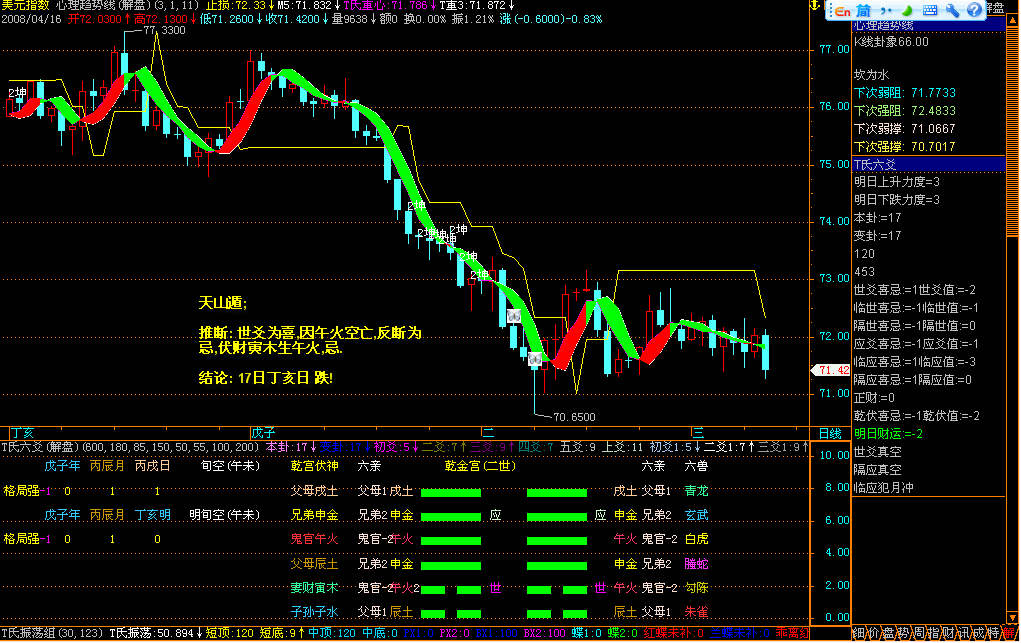The image size is (1021, 643).
Task: Click the red 鬼官午火 entry
Action: [x=315, y=539]
